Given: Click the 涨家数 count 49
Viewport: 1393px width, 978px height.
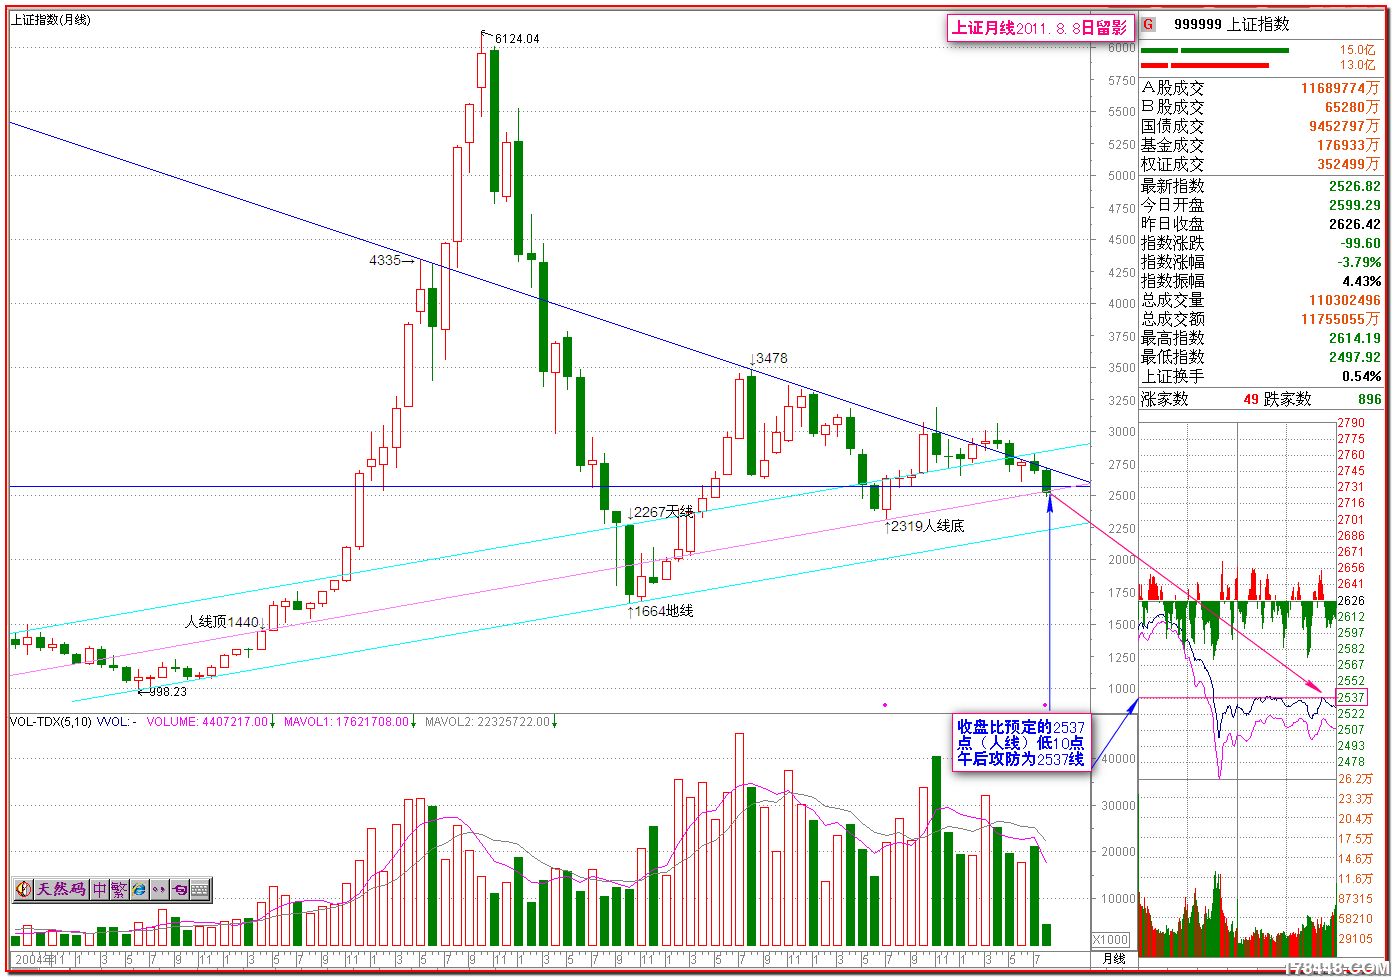Looking at the screenshot, I should 1251,399.
